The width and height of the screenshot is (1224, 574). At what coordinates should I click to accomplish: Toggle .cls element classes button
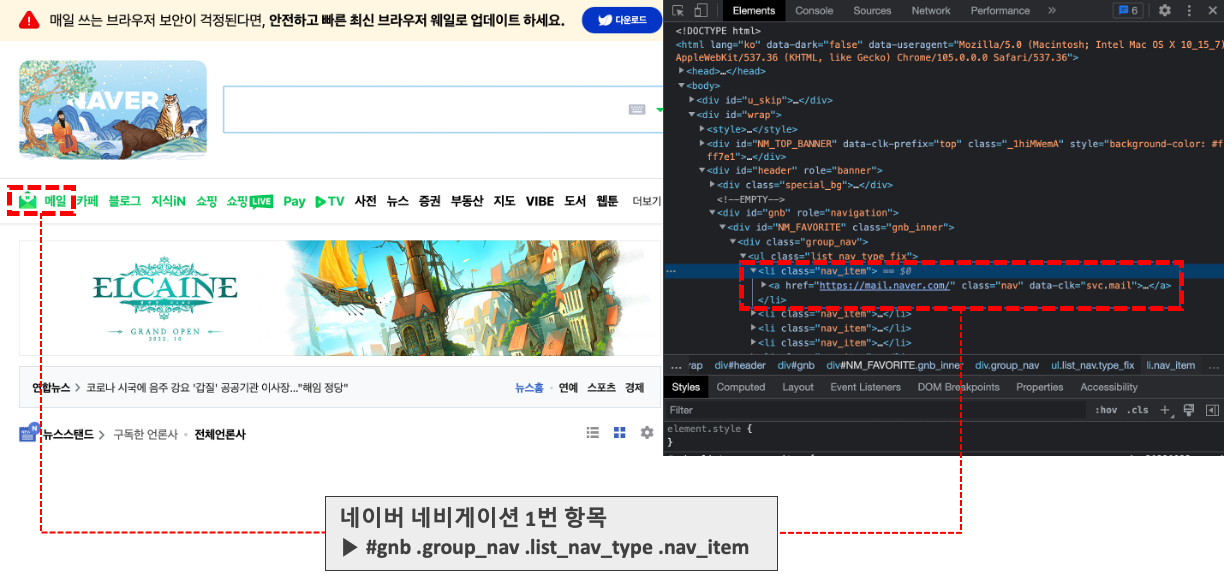point(1138,410)
